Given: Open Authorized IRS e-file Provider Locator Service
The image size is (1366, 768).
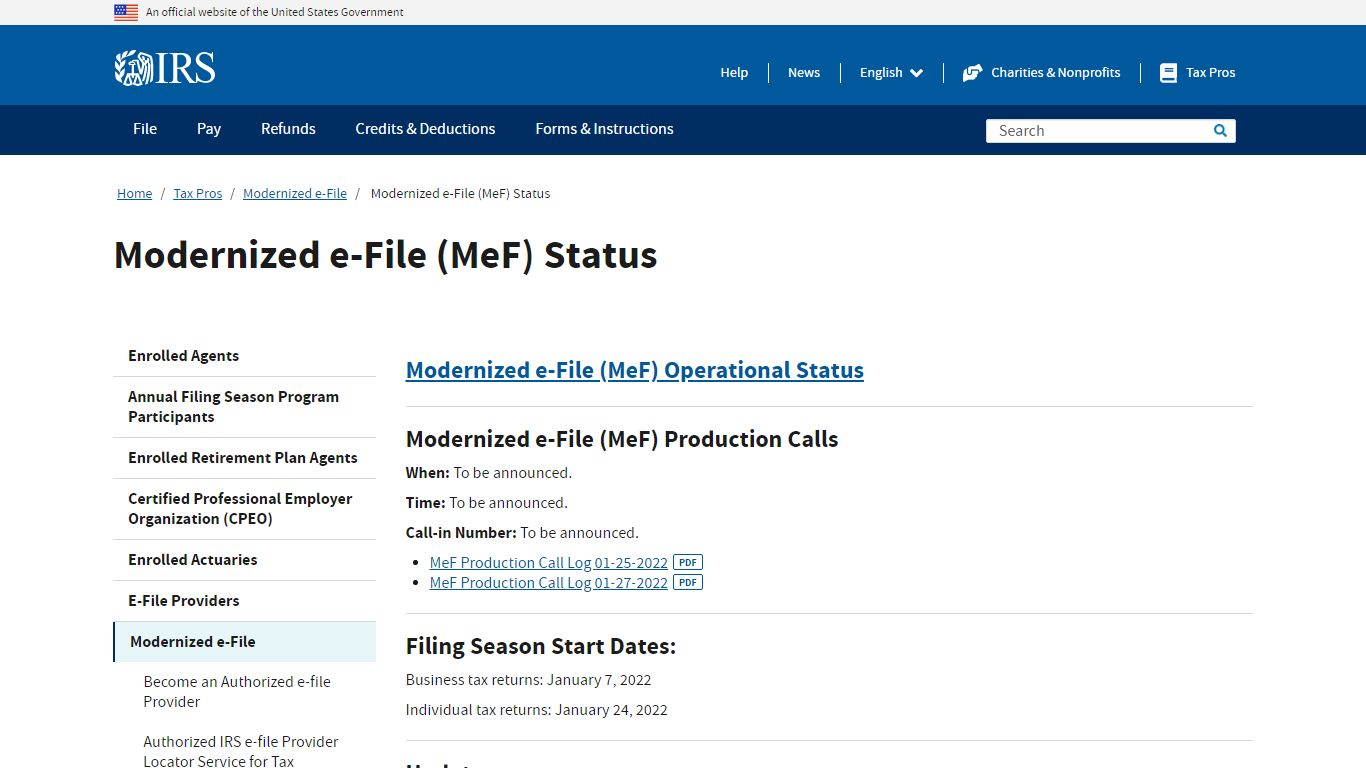Looking at the screenshot, I should [x=241, y=751].
